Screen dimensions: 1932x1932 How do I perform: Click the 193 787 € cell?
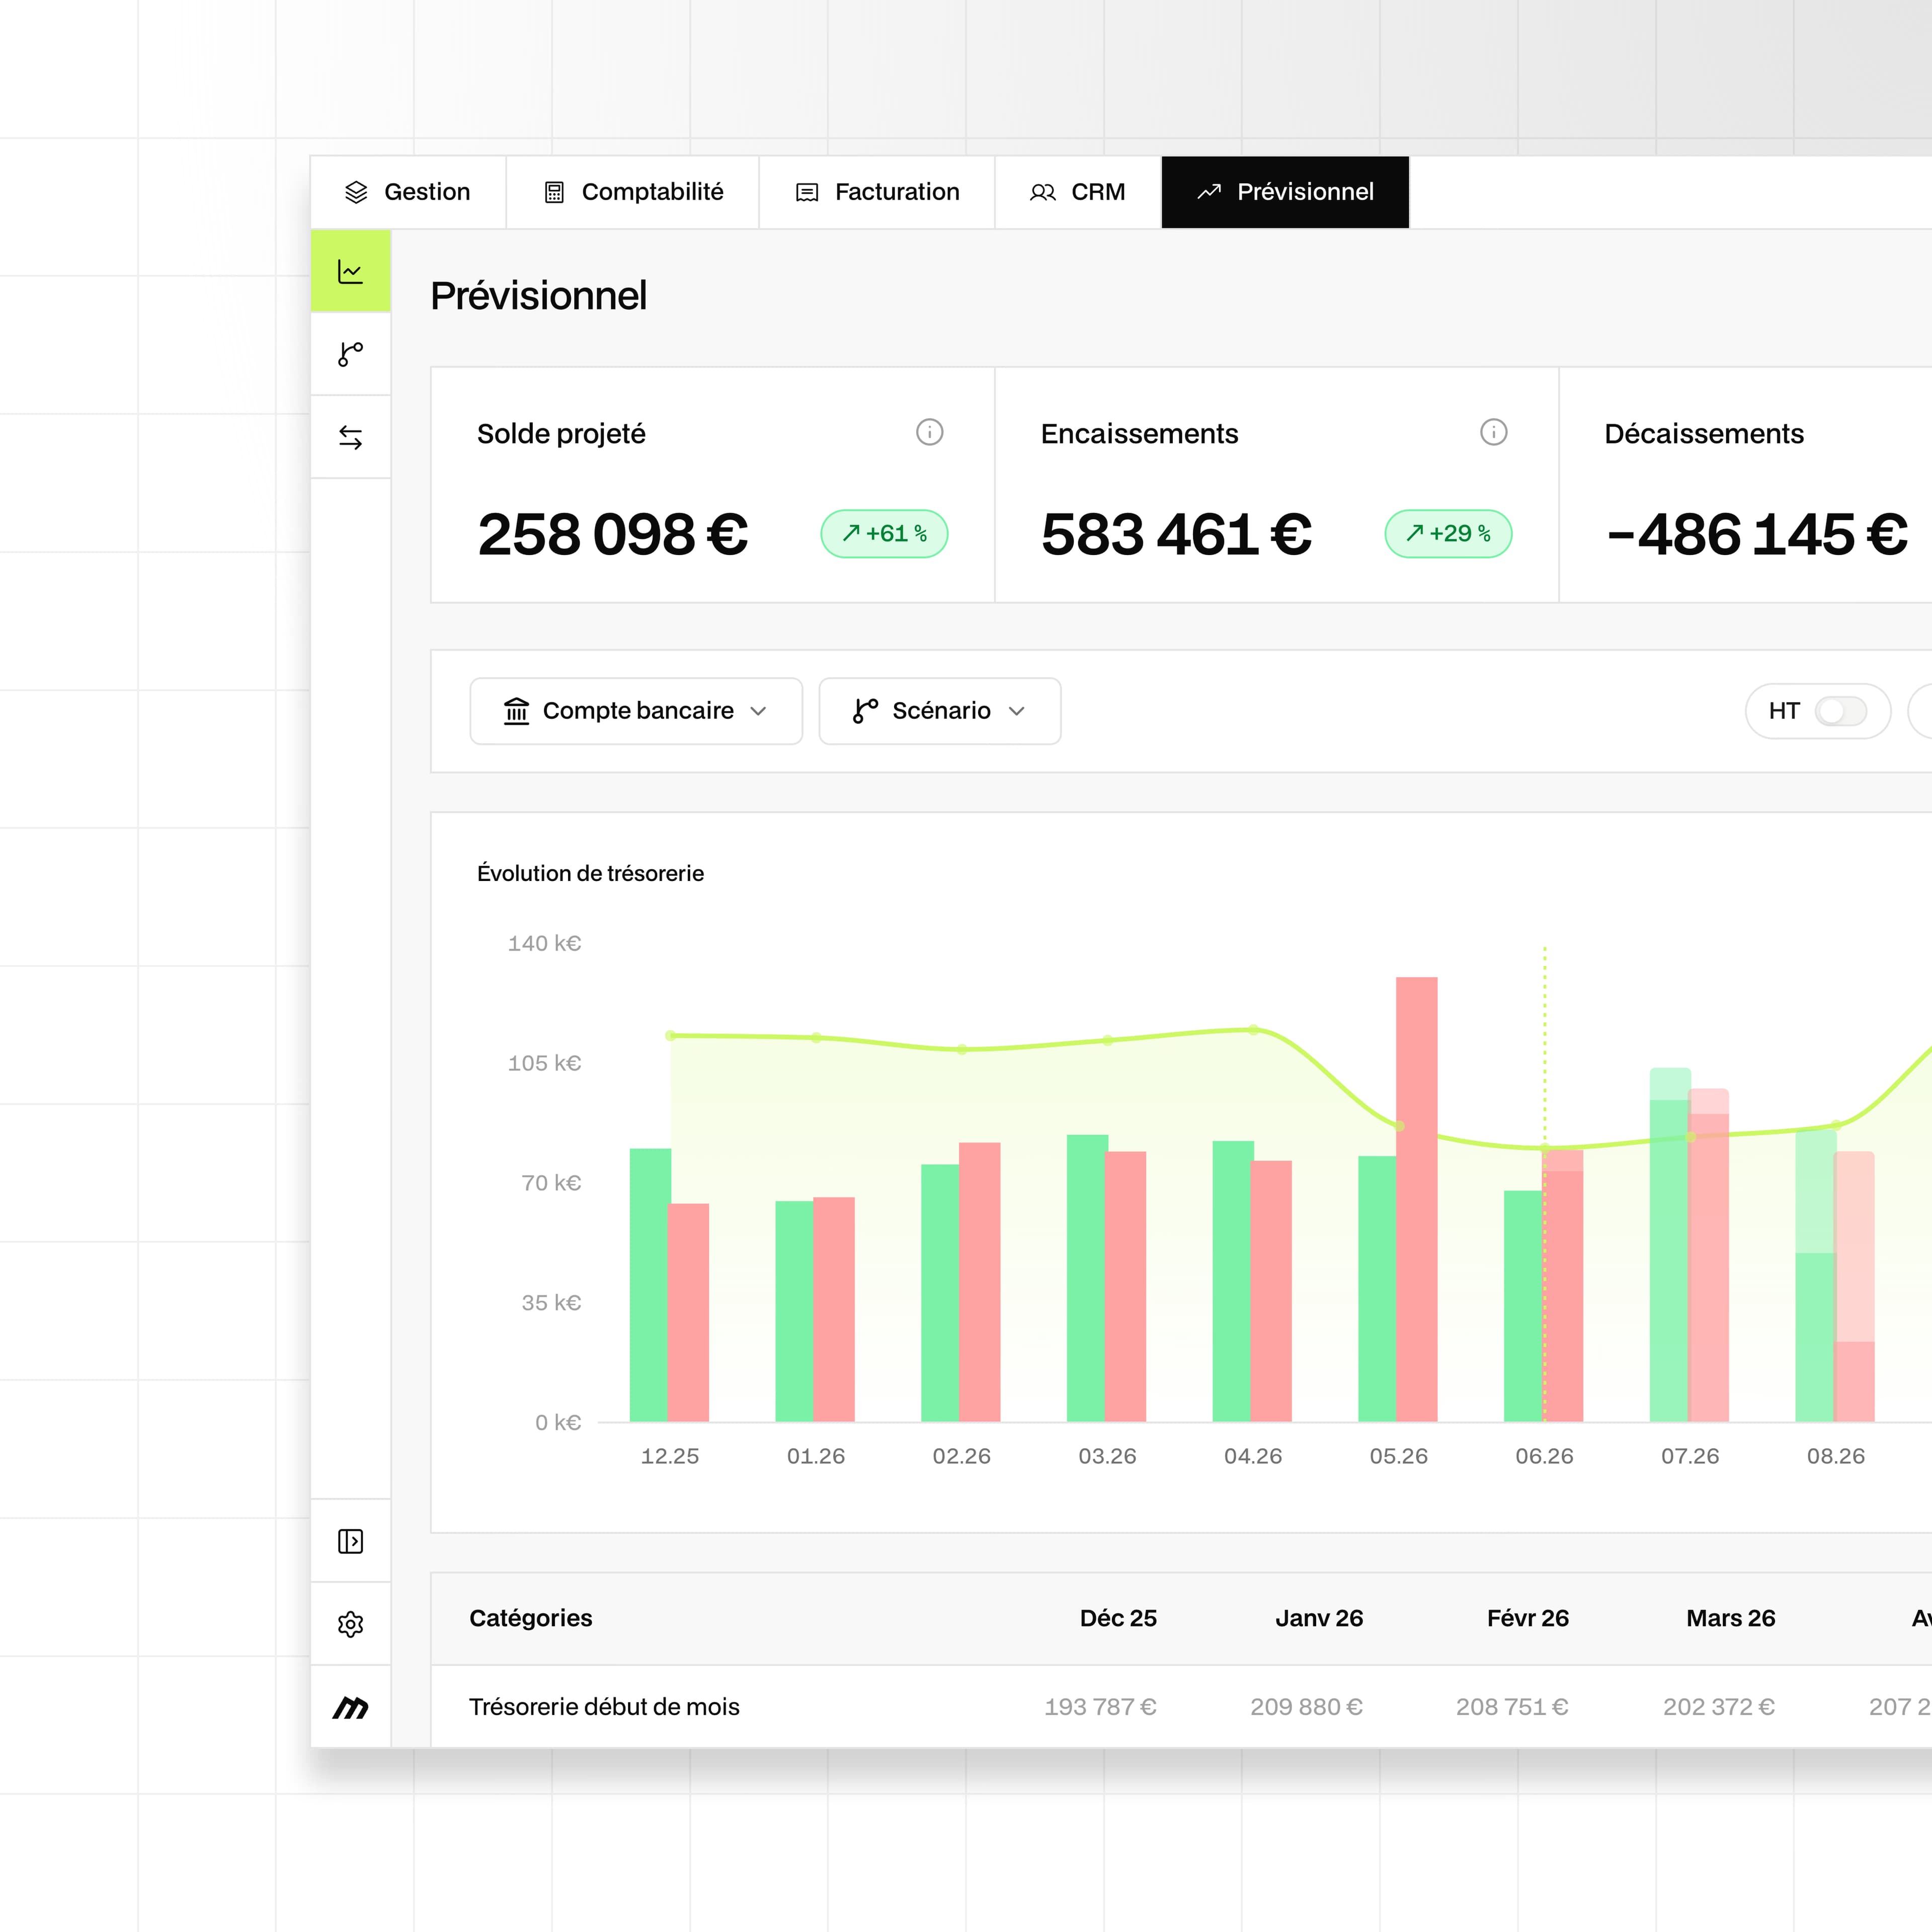[x=1100, y=1707]
